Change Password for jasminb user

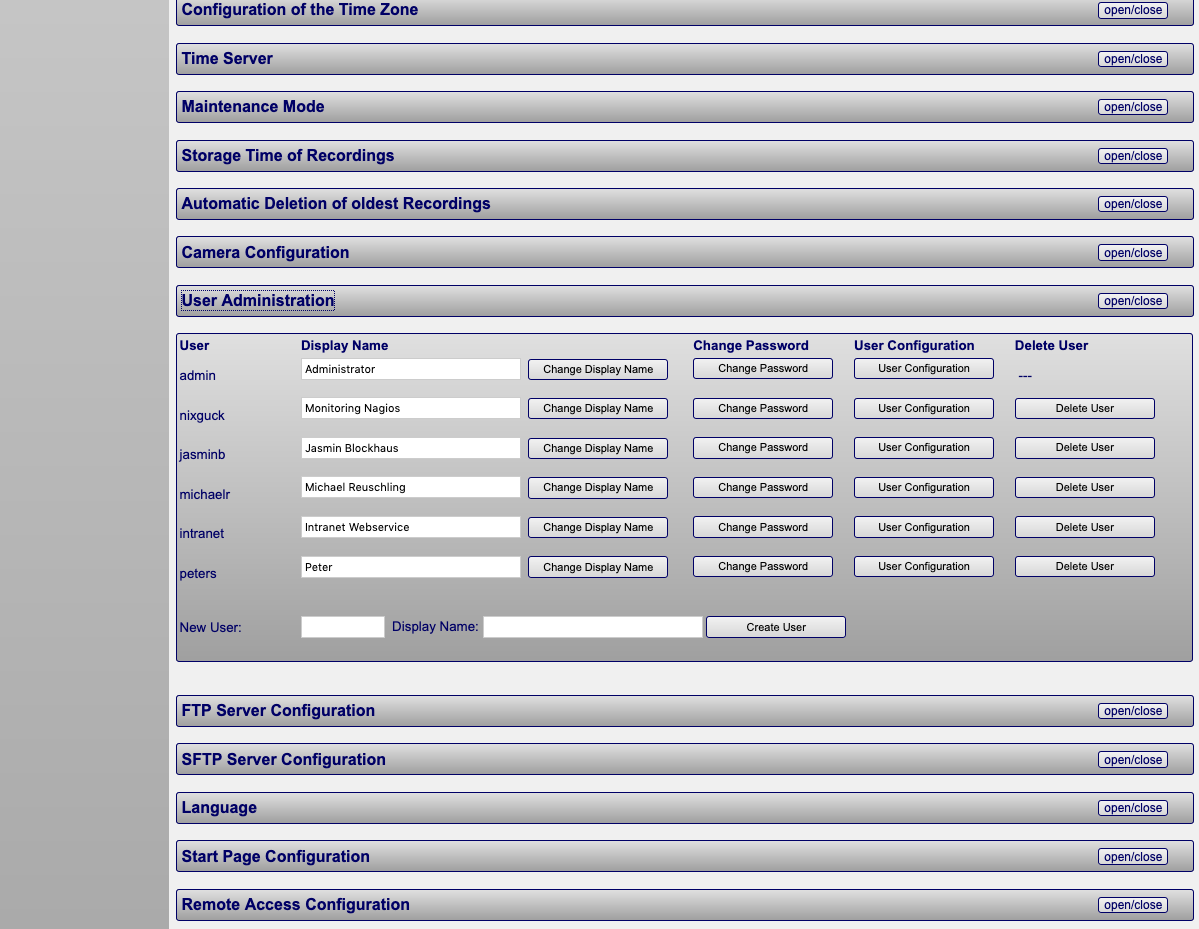(762, 447)
